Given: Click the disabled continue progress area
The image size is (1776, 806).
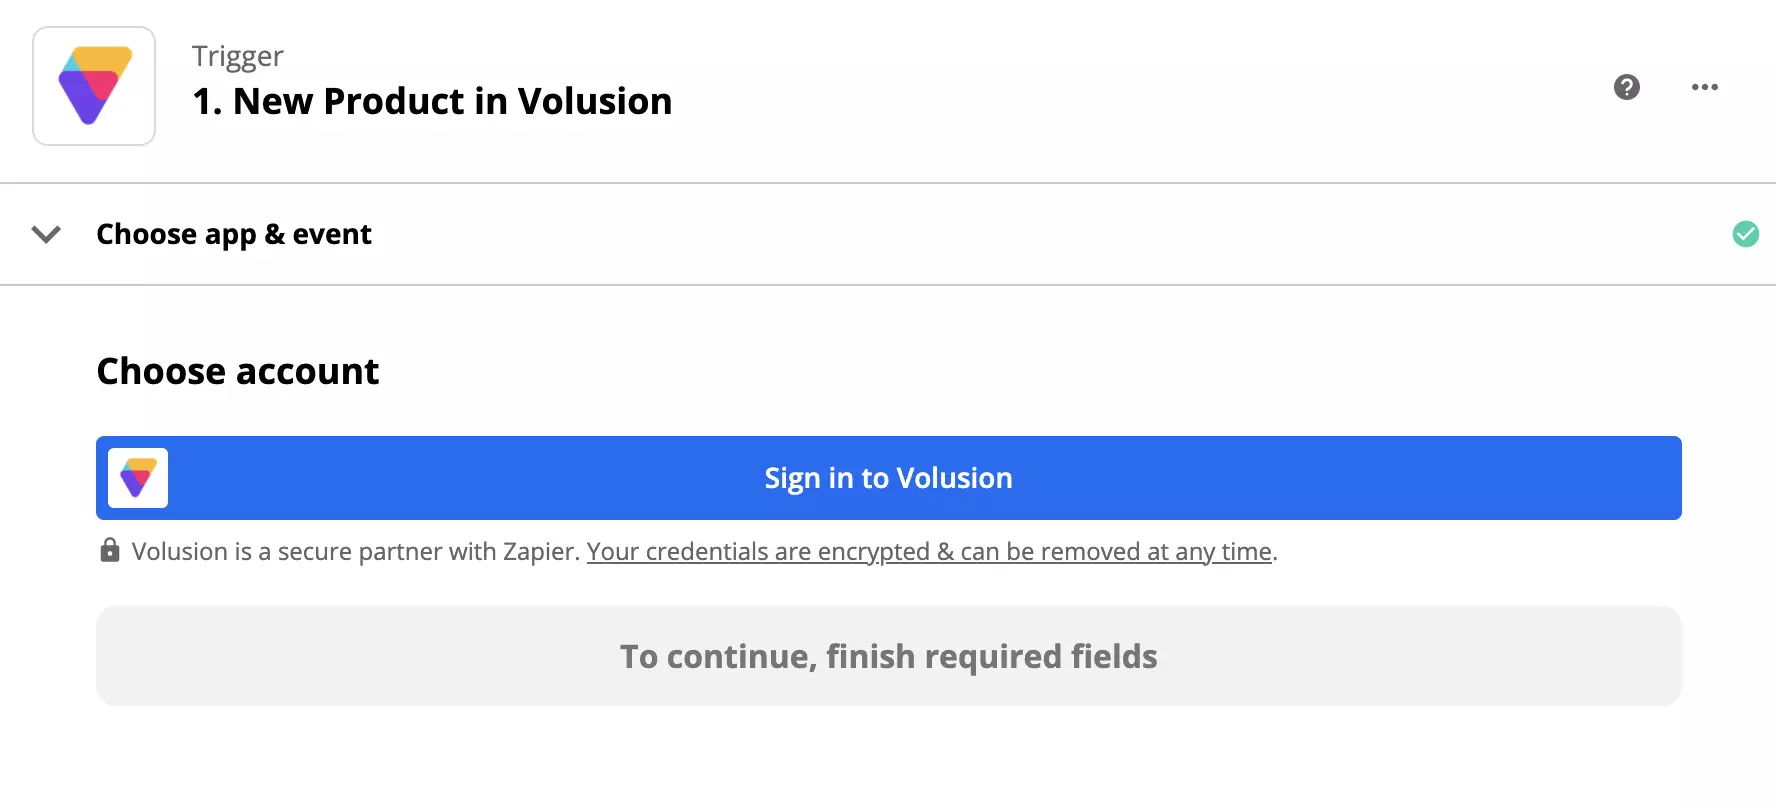Looking at the screenshot, I should [888, 656].
